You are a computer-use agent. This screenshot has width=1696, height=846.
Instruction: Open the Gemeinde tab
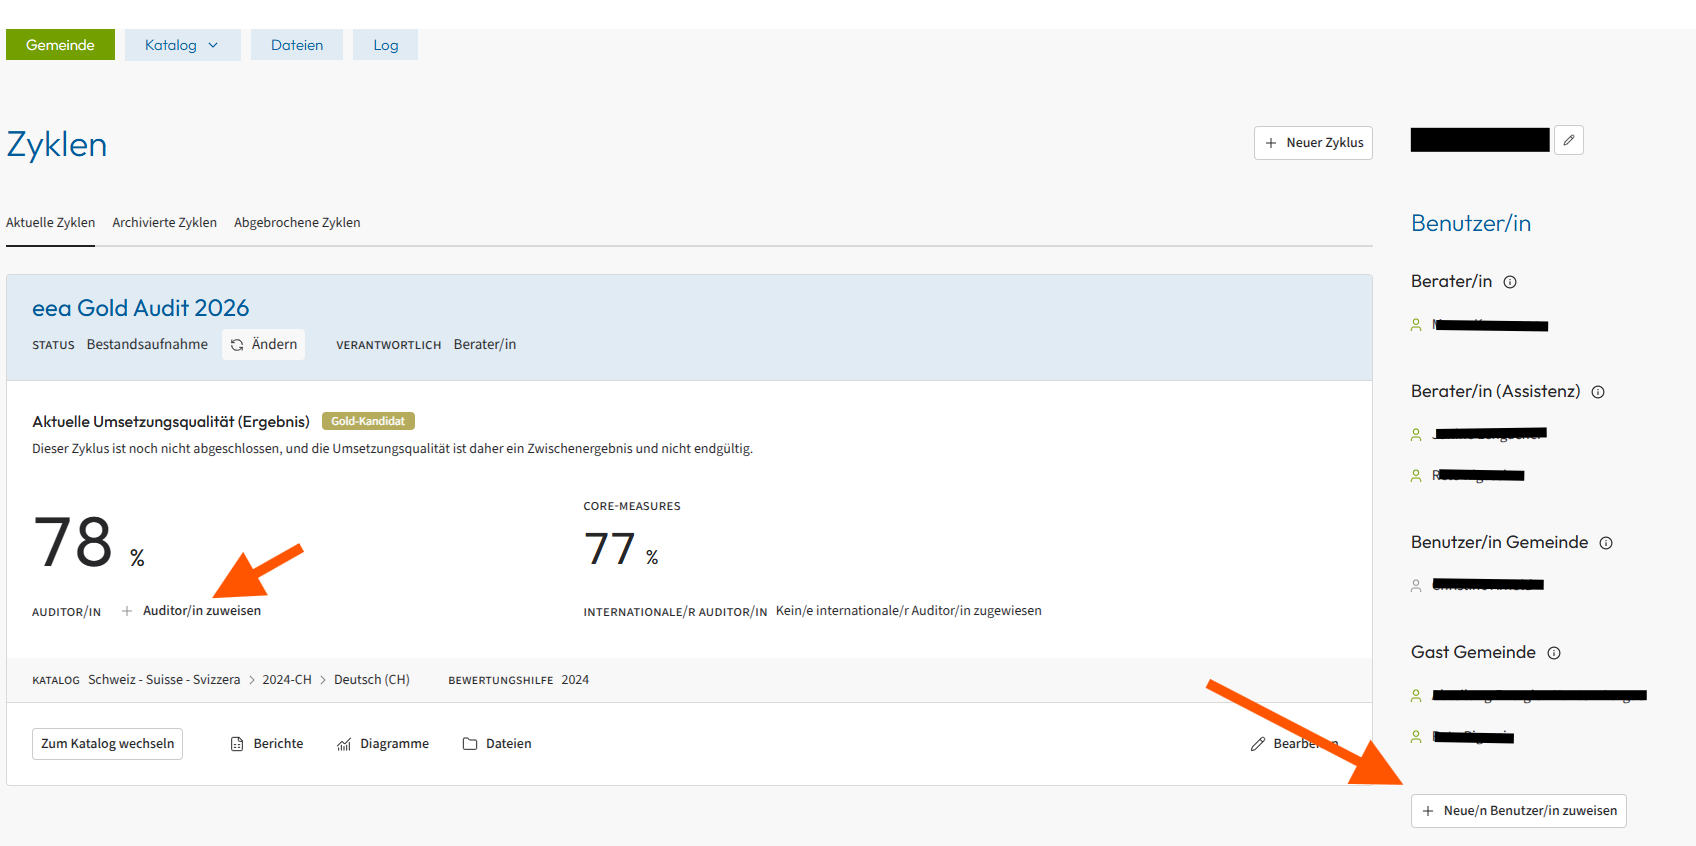coord(60,45)
